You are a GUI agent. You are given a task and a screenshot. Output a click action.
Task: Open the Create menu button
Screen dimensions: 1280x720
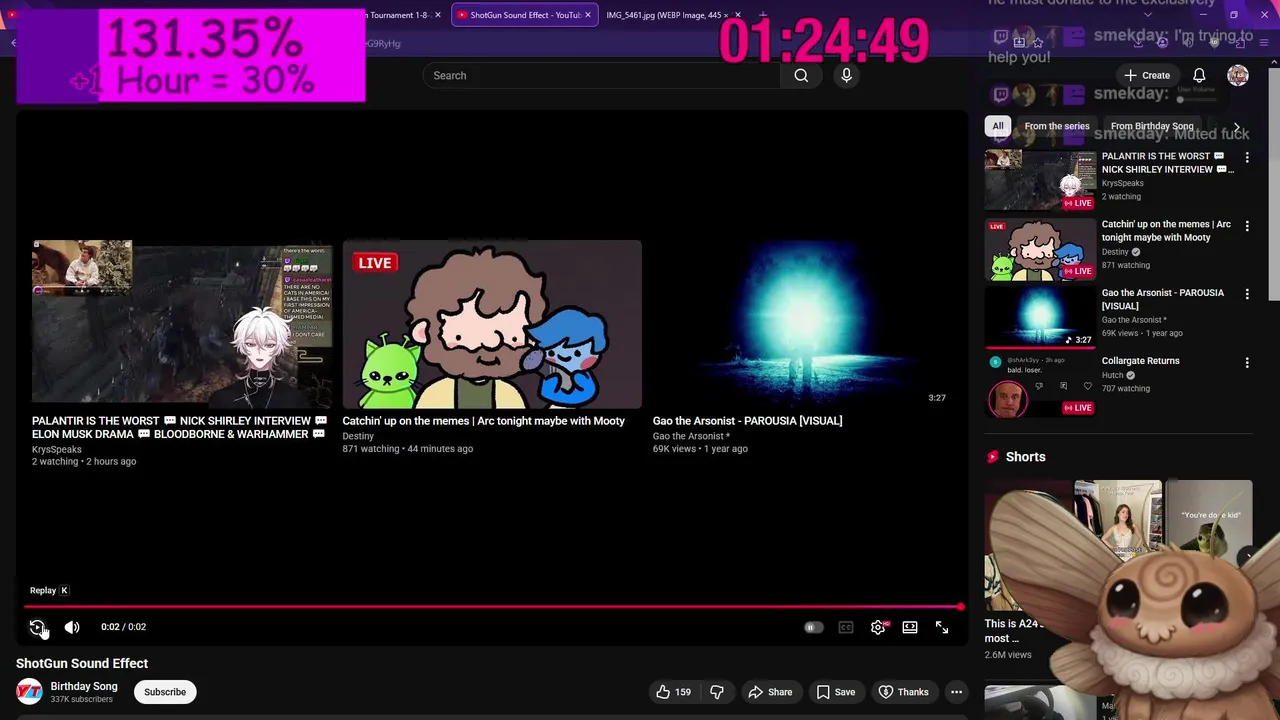(1146, 75)
